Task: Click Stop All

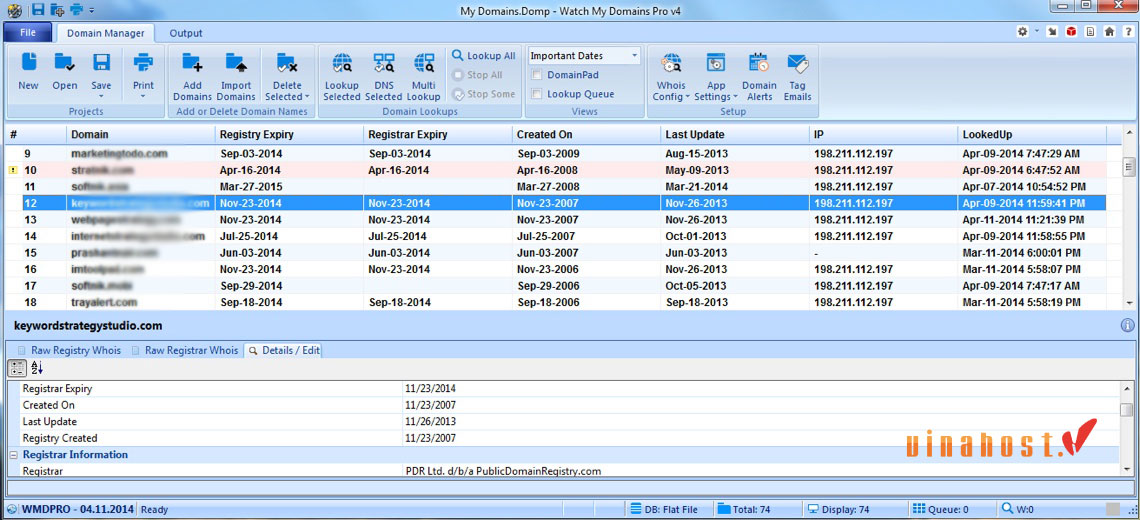Action: pos(477,74)
